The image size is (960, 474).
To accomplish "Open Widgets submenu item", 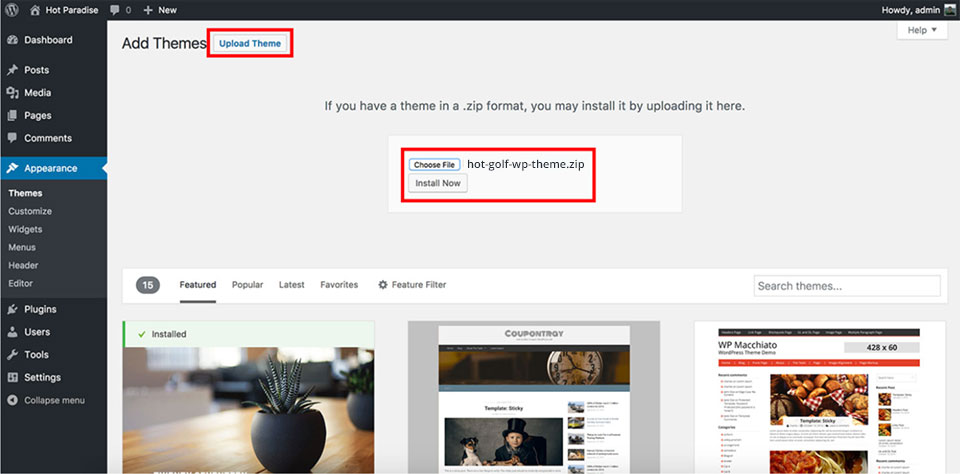I will [x=25, y=229].
